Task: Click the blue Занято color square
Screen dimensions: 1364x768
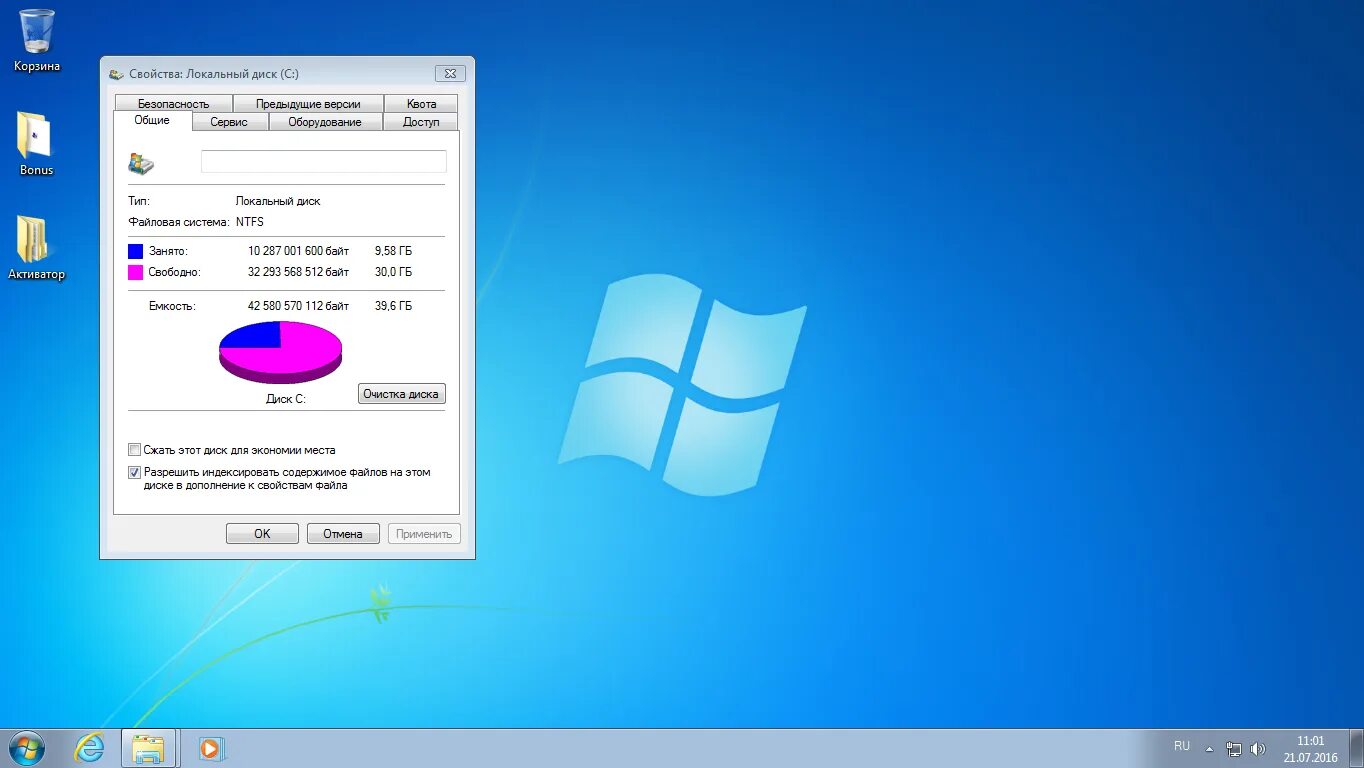Action: click(136, 251)
